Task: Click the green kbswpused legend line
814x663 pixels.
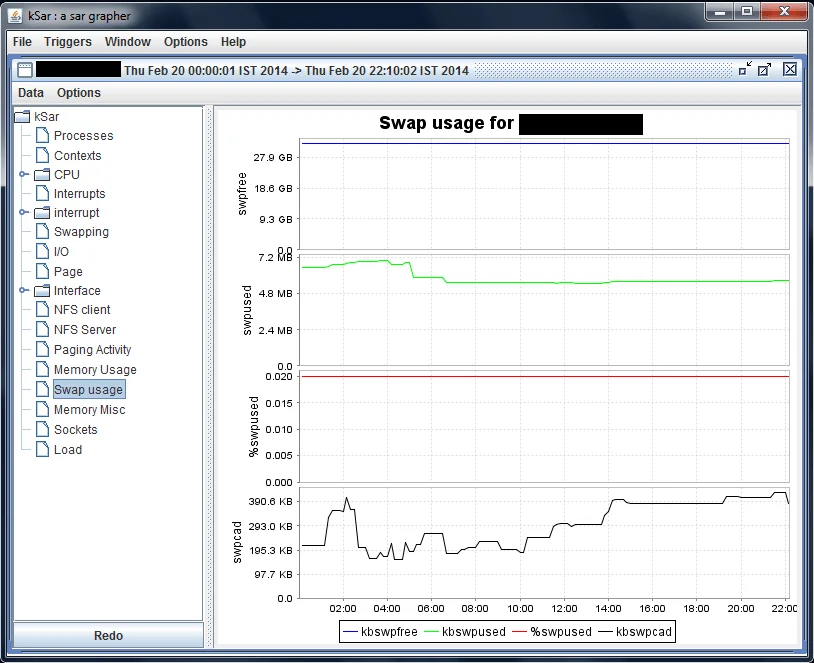Action: point(433,632)
